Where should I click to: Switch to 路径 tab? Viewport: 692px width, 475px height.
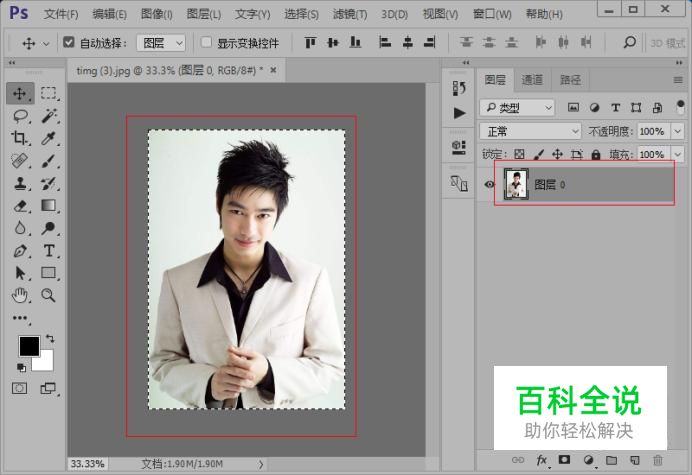pyautogui.click(x=571, y=80)
